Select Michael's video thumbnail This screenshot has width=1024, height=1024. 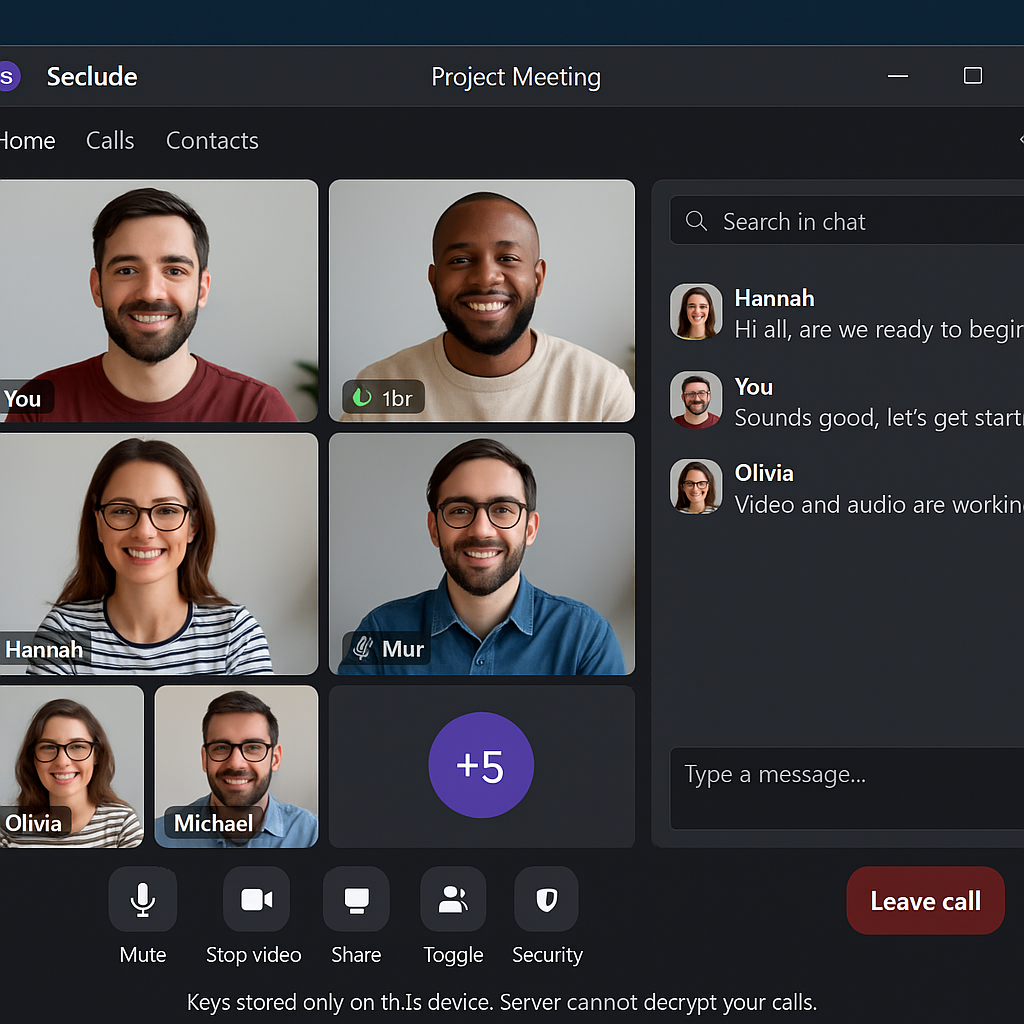(x=236, y=765)
